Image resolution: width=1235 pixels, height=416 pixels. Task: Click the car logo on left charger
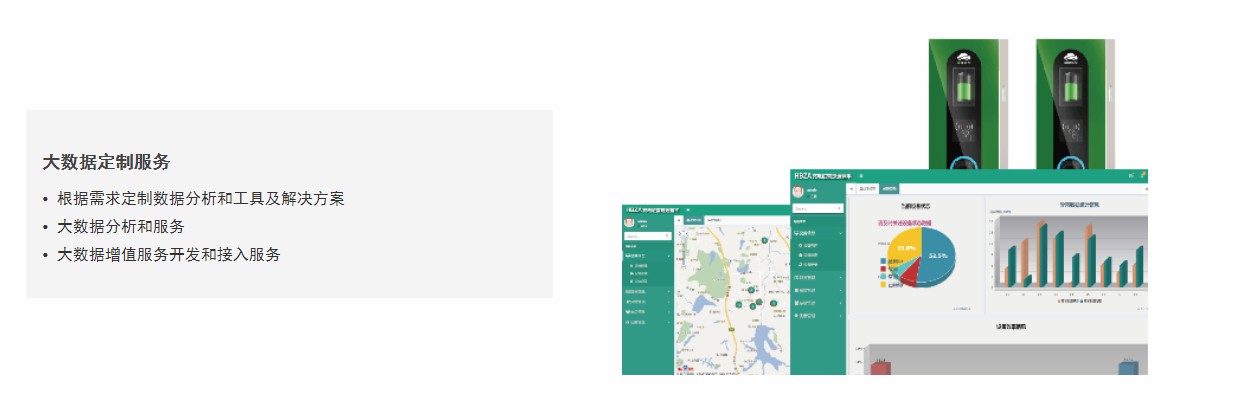tap(964, 56)
